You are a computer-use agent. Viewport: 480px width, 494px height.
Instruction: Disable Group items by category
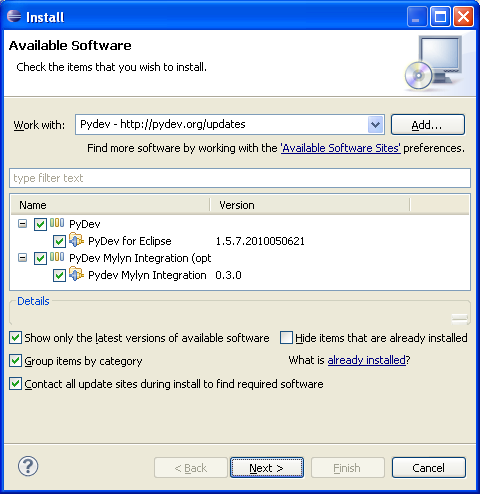tap(15, 361)
